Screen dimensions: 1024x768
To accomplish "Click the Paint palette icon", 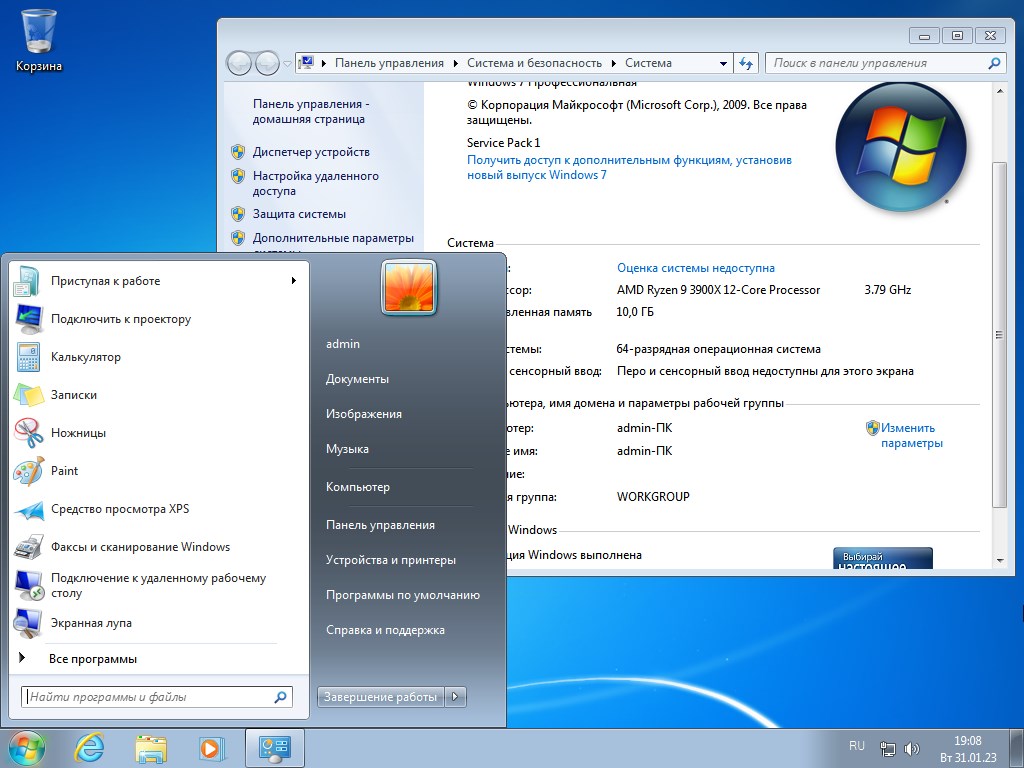I will pyautogui.click(x=28, y=471).
